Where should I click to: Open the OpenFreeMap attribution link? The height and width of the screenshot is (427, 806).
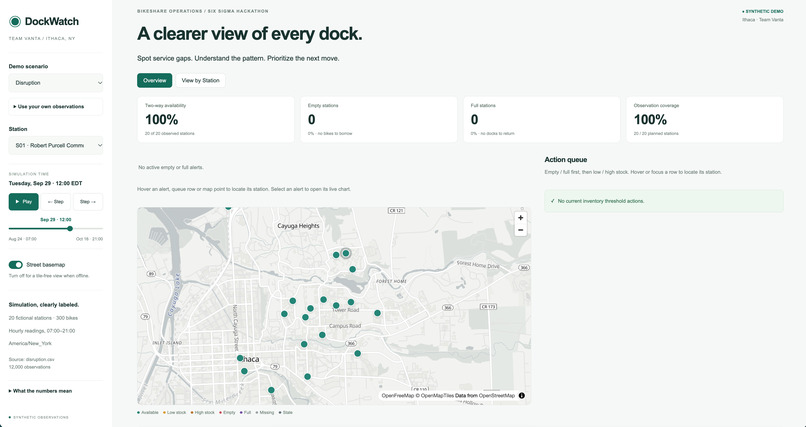tap(398, 396)
